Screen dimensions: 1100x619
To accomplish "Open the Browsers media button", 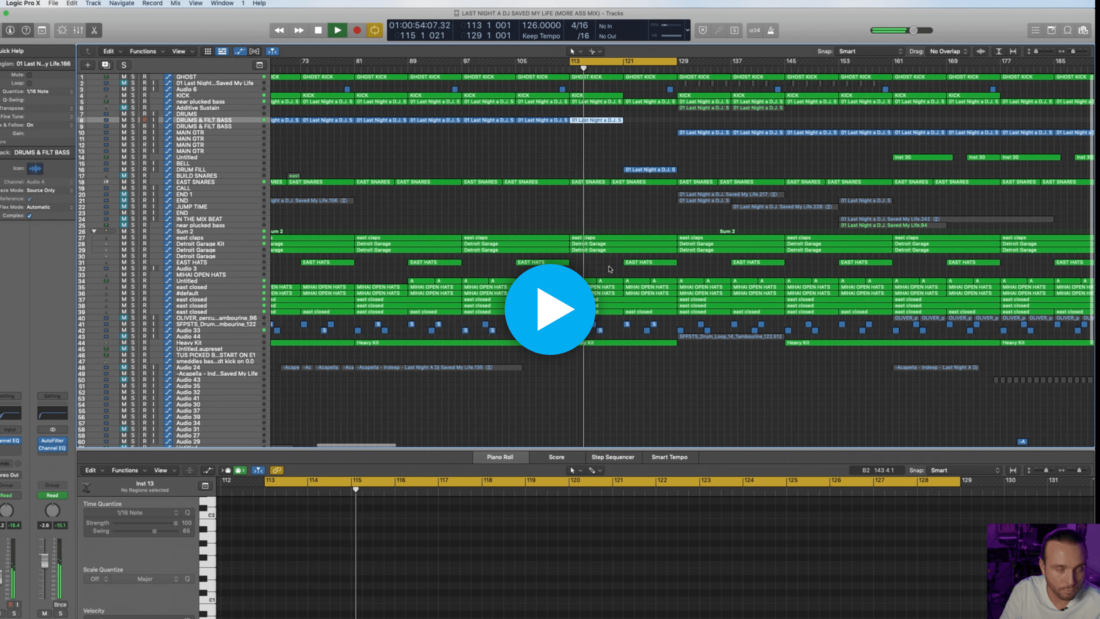I will click(1084, 30).
